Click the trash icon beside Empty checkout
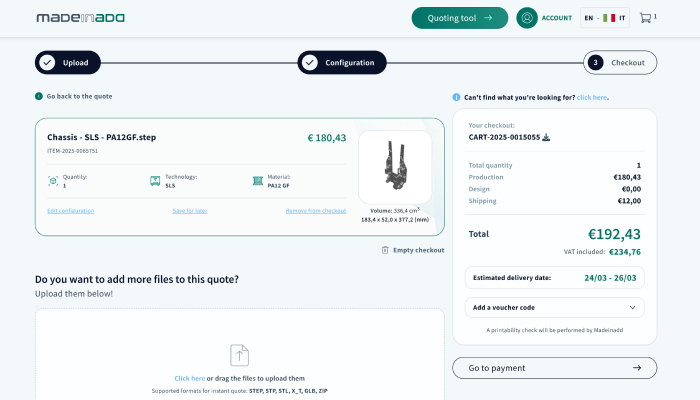This screenshot has height=400, width=700. click(x=385, y=250)
